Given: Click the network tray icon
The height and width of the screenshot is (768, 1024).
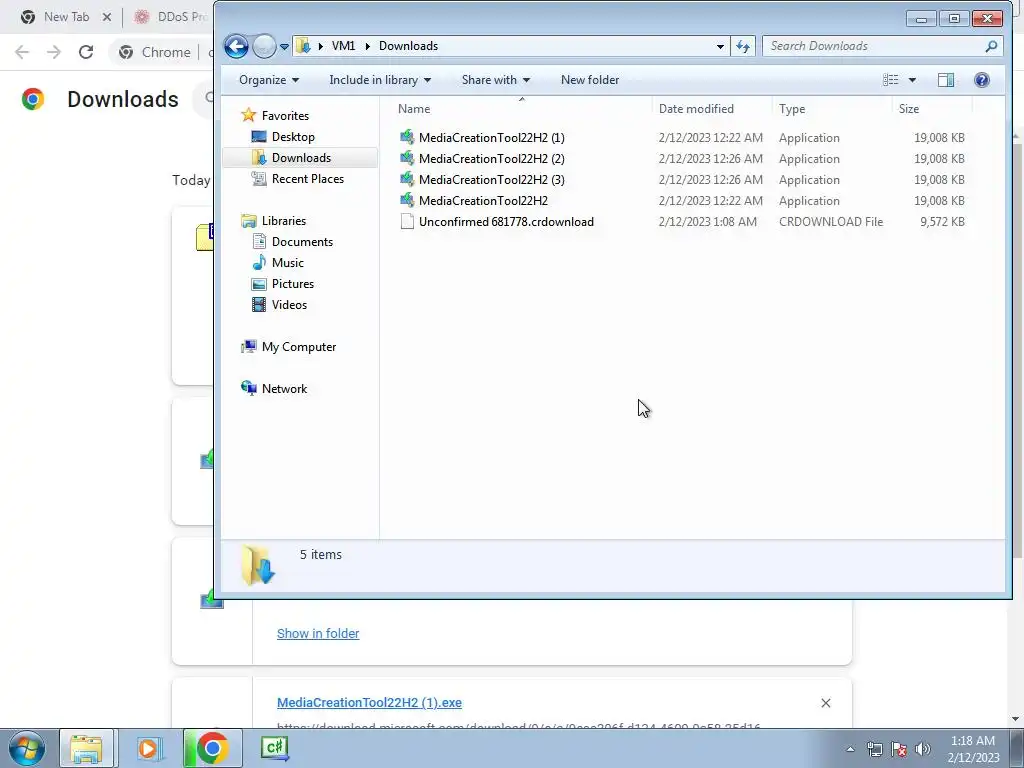Looking at the screenshot, I should 874,749.
